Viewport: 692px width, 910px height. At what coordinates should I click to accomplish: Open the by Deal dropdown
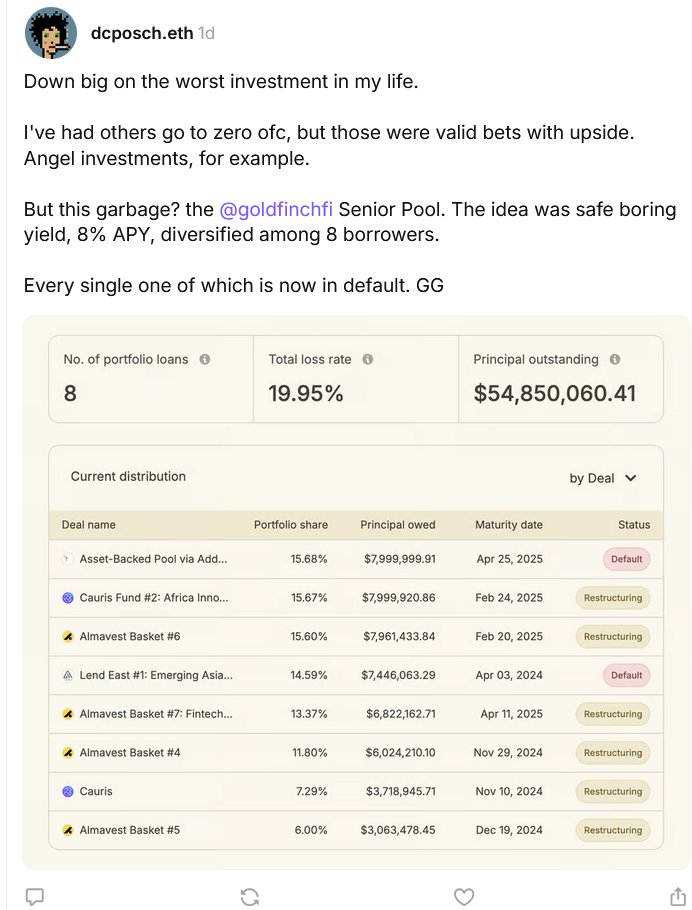coord(603,478)
